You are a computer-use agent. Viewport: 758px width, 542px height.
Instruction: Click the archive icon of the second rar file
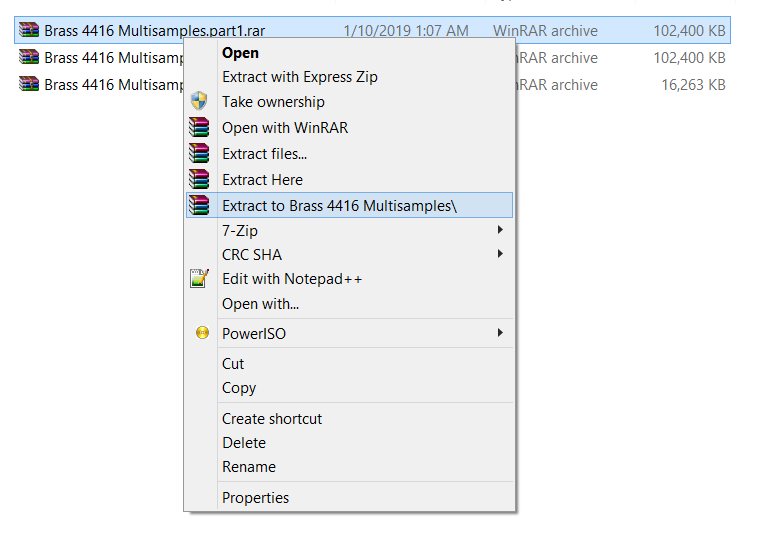29,57
